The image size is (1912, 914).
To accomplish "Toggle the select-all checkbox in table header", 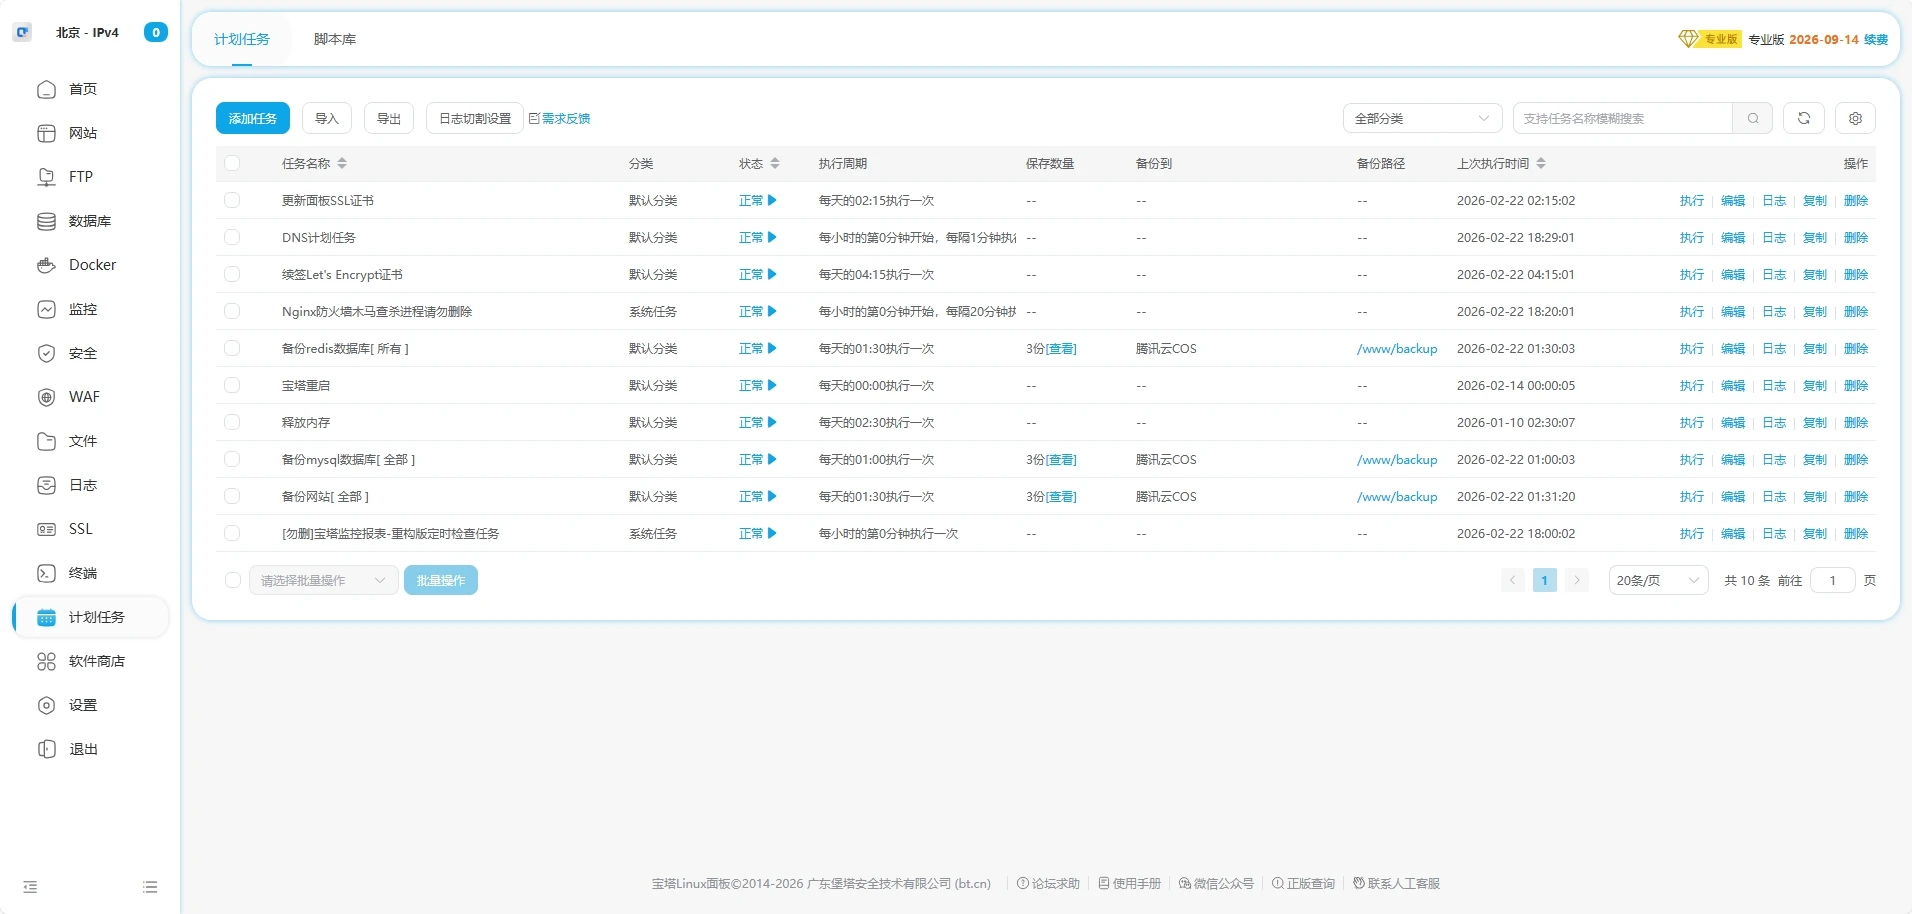I will pyautogui.click(x=232, y=163).
